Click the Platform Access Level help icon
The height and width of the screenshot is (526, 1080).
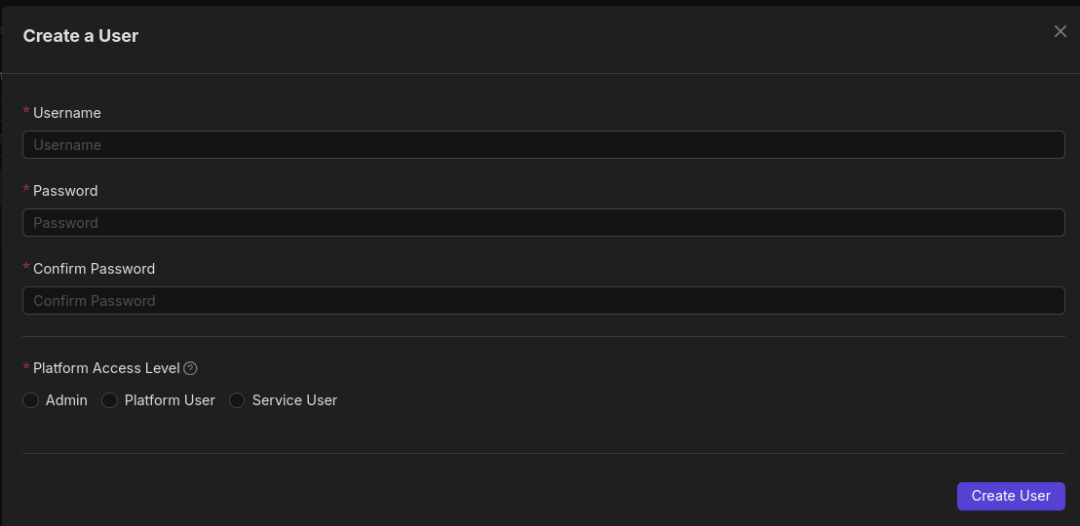coord(190,369)
